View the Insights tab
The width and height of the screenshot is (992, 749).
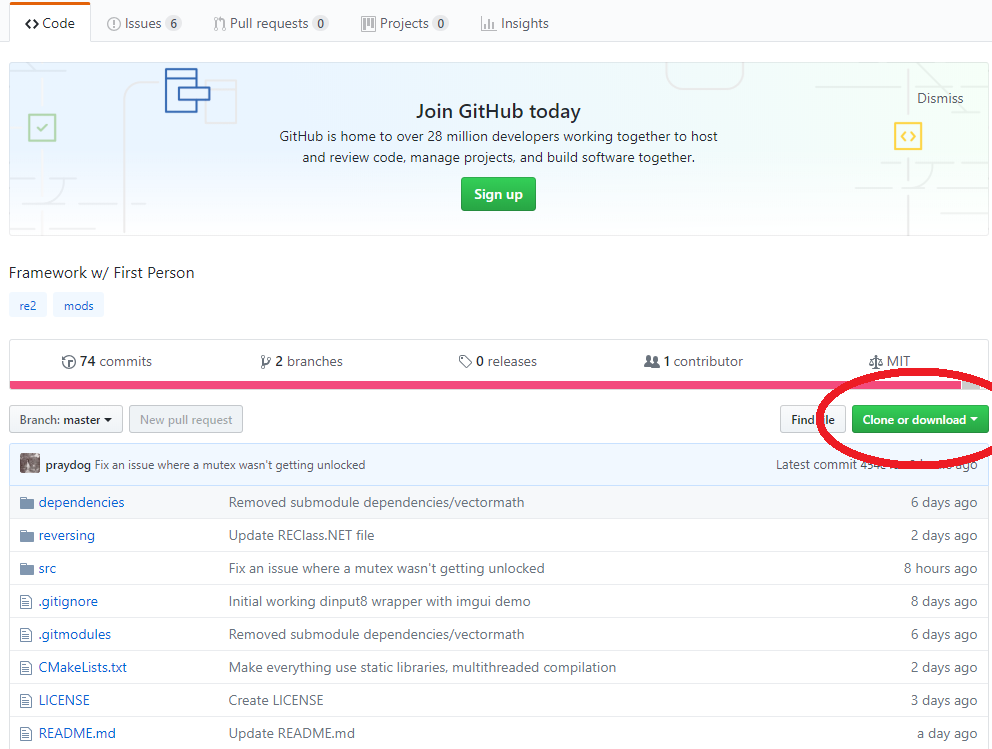[514, 23]
